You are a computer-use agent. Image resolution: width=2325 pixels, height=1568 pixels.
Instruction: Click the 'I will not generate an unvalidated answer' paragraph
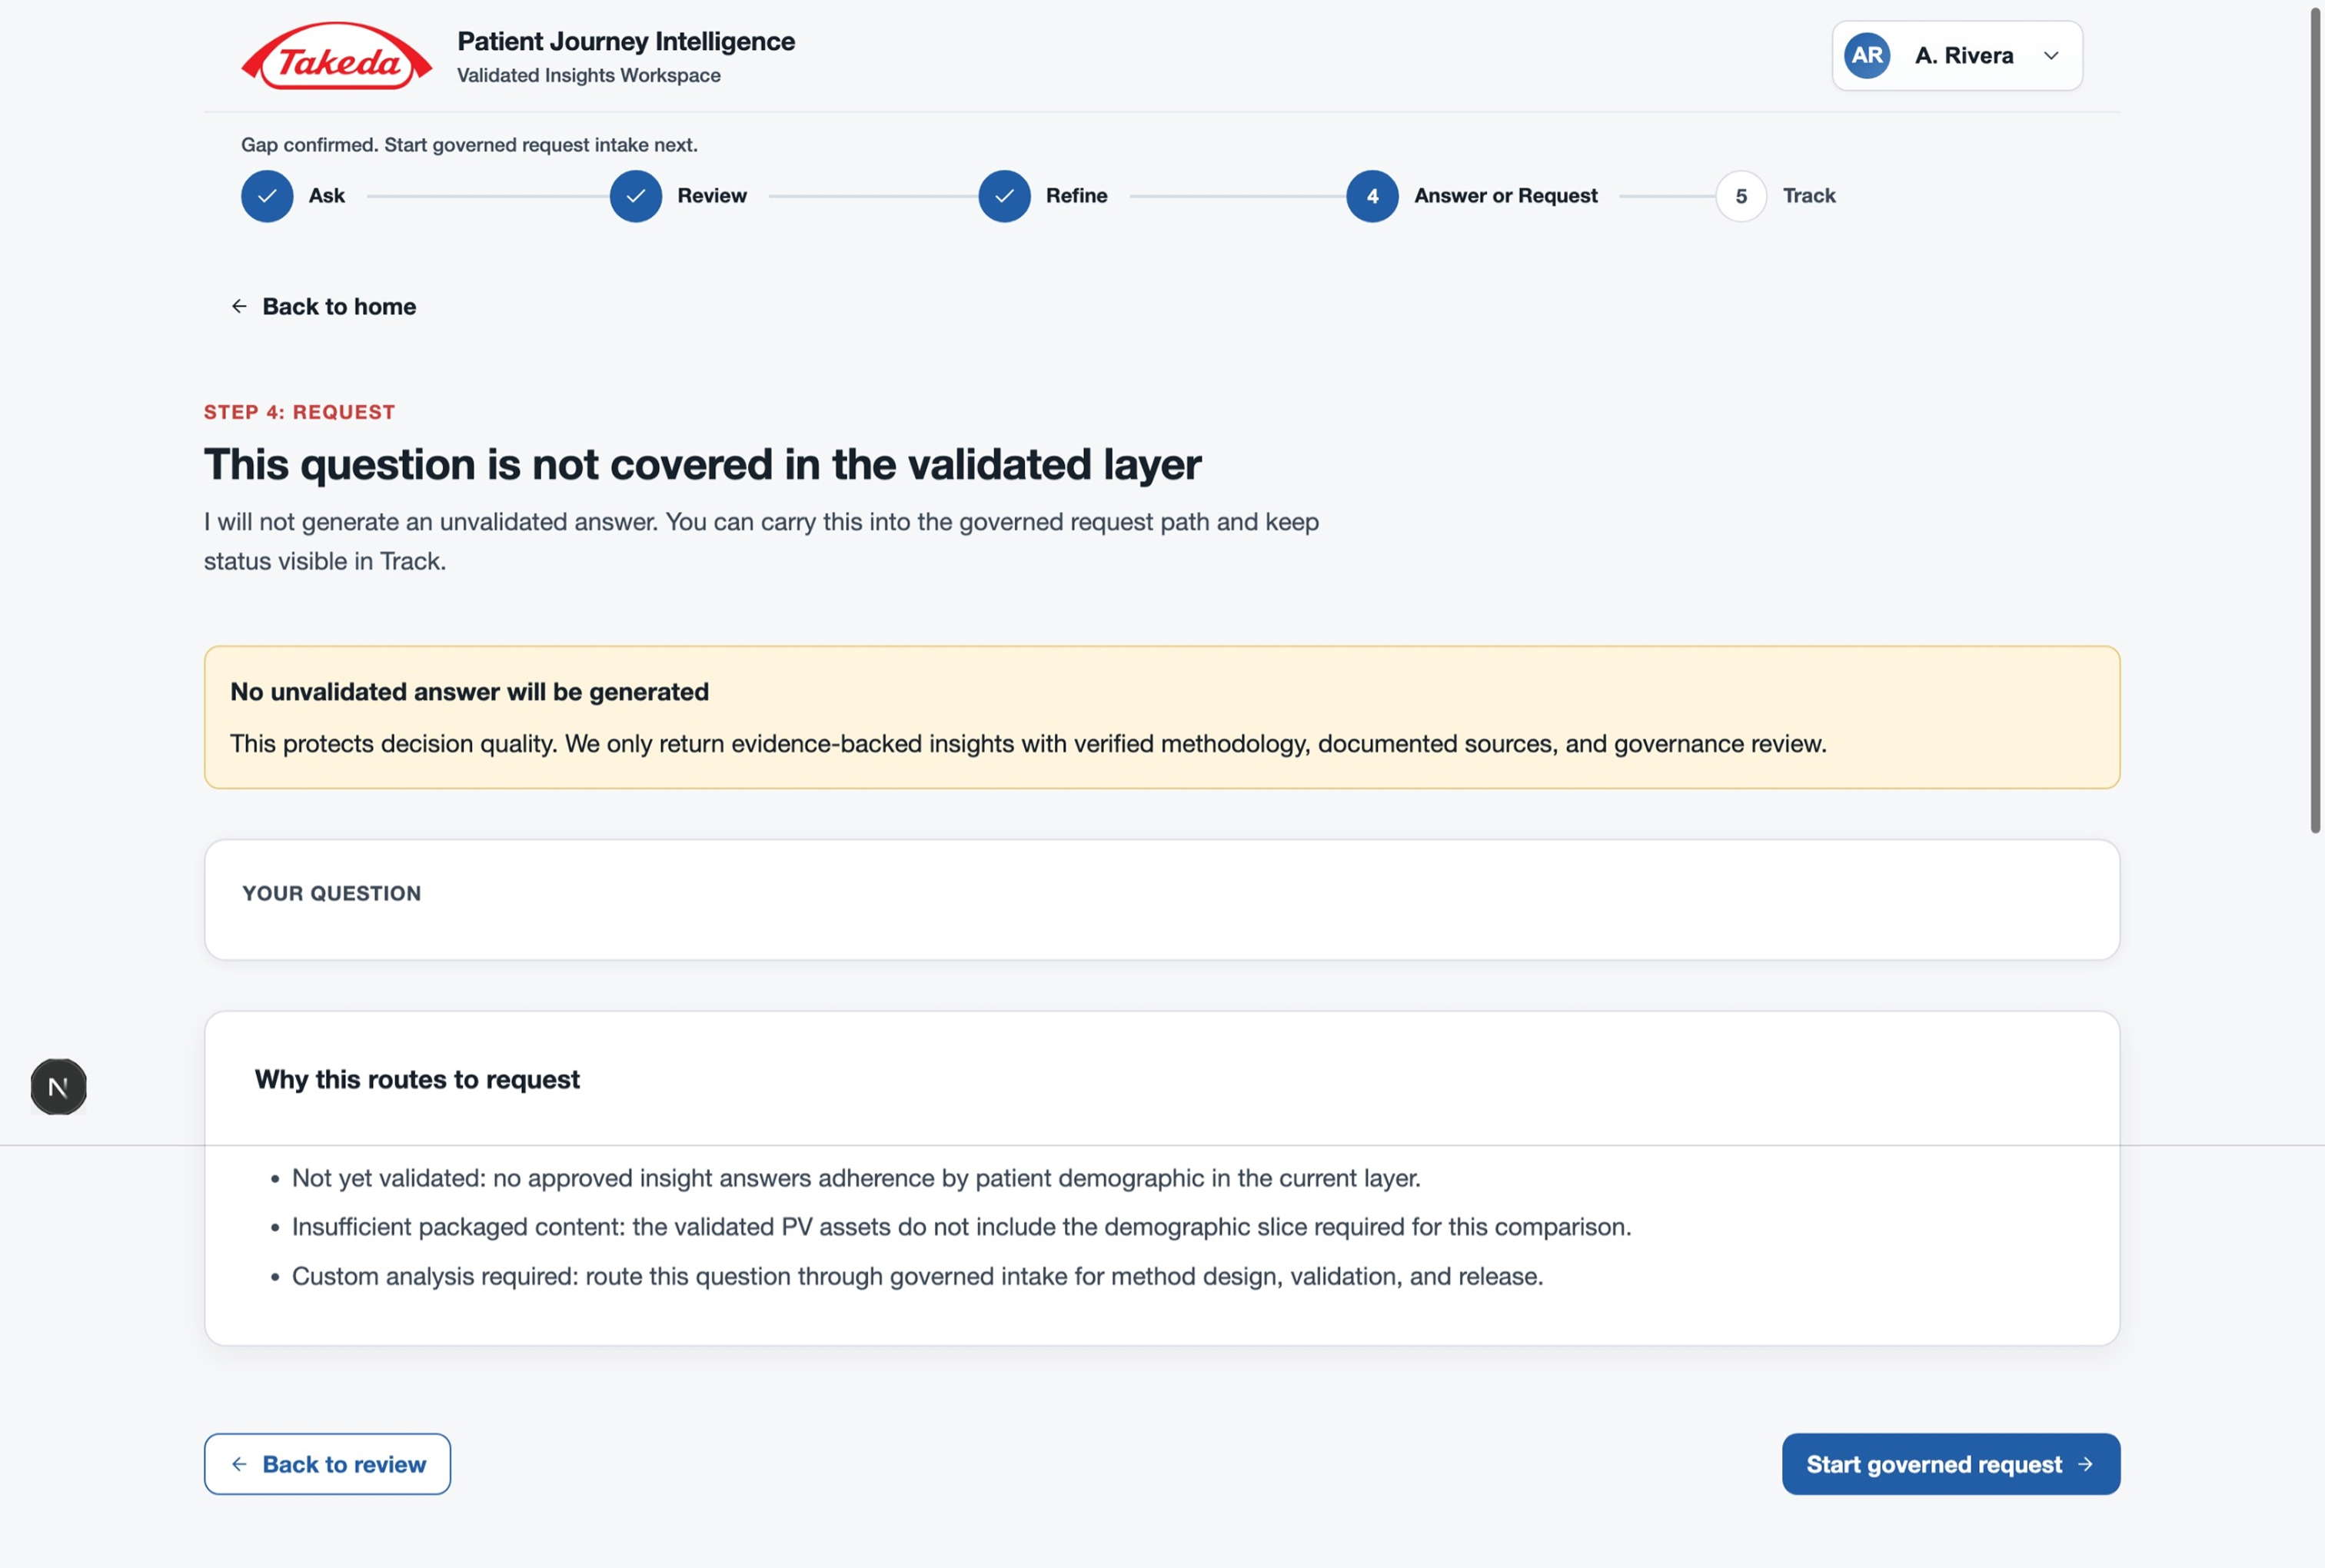coord(761,541)
